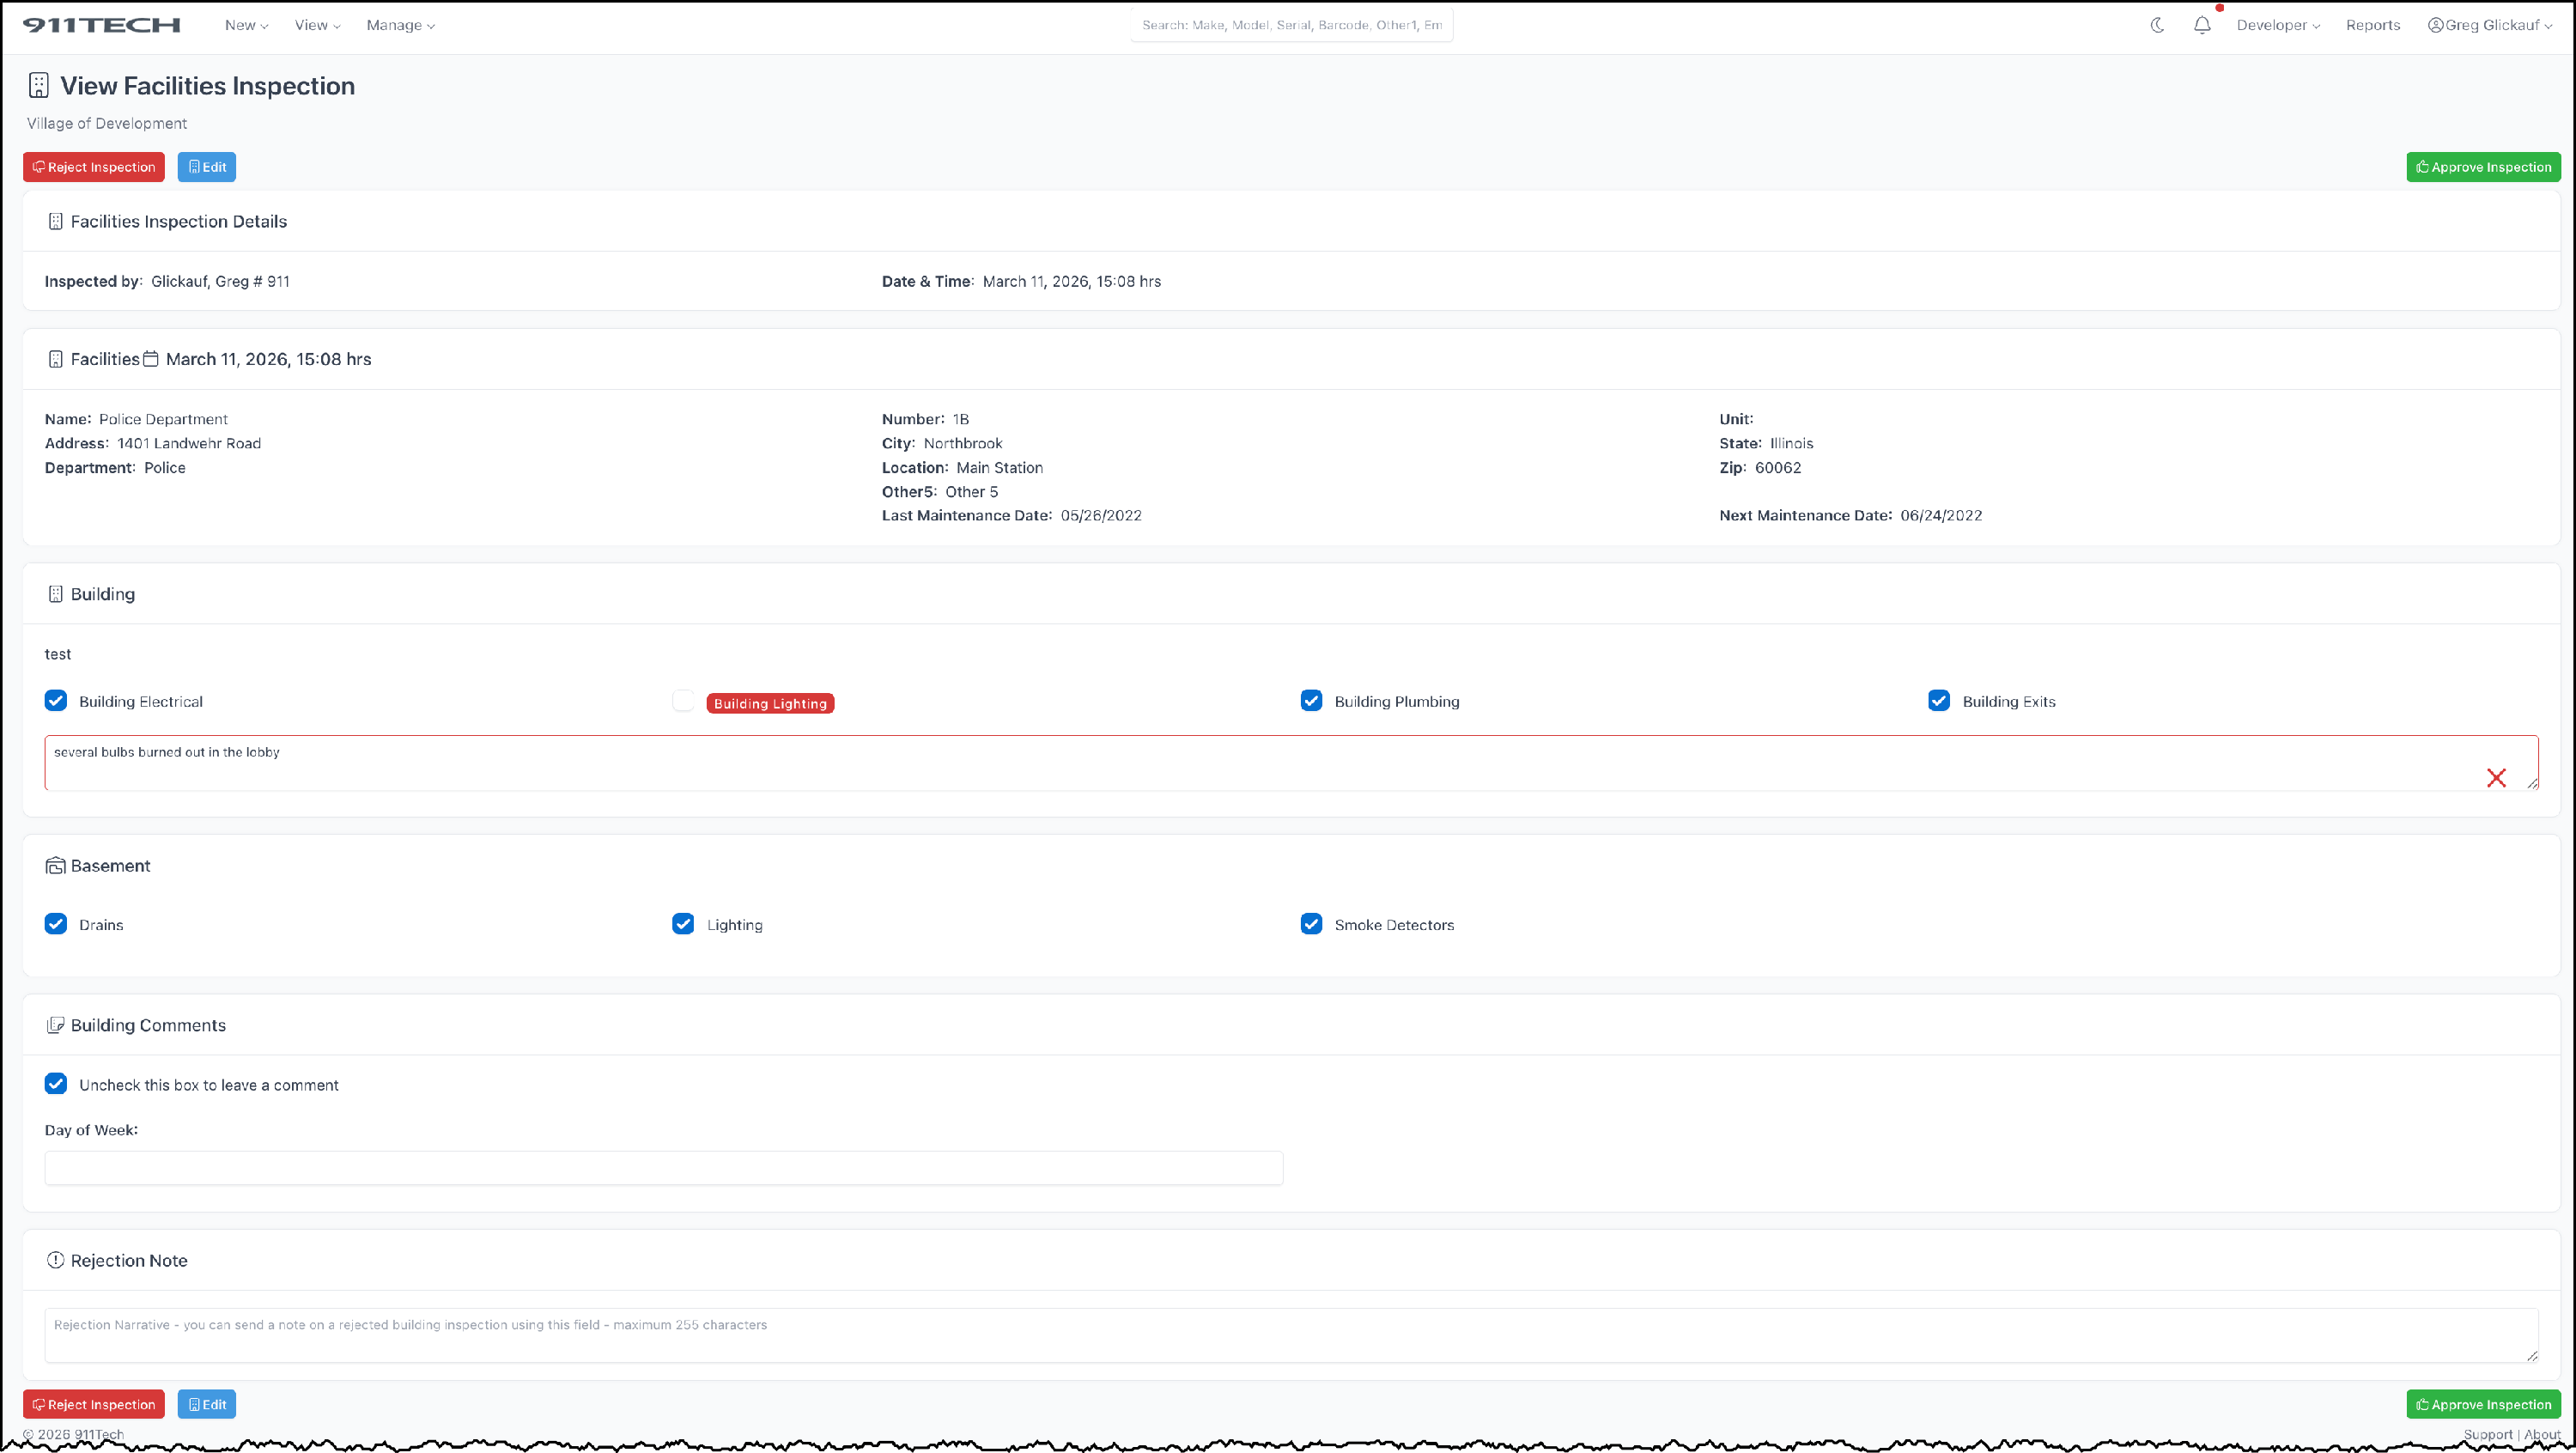The image size is (2576, 1453).
Task: Toggle dark mode moon icon
Action: point(2157,25)
